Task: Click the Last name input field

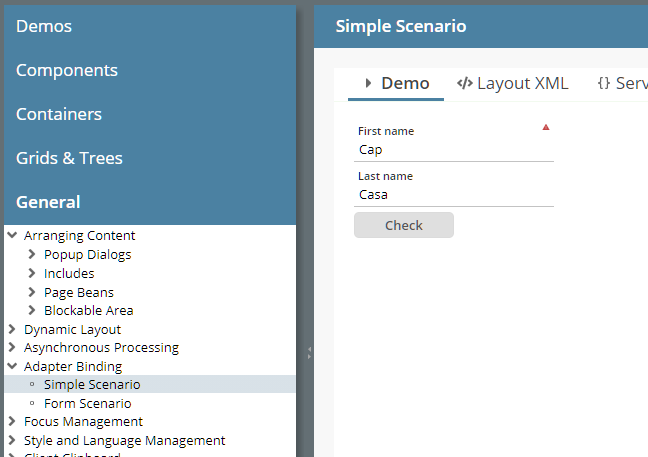Action: tap(453, 195)
